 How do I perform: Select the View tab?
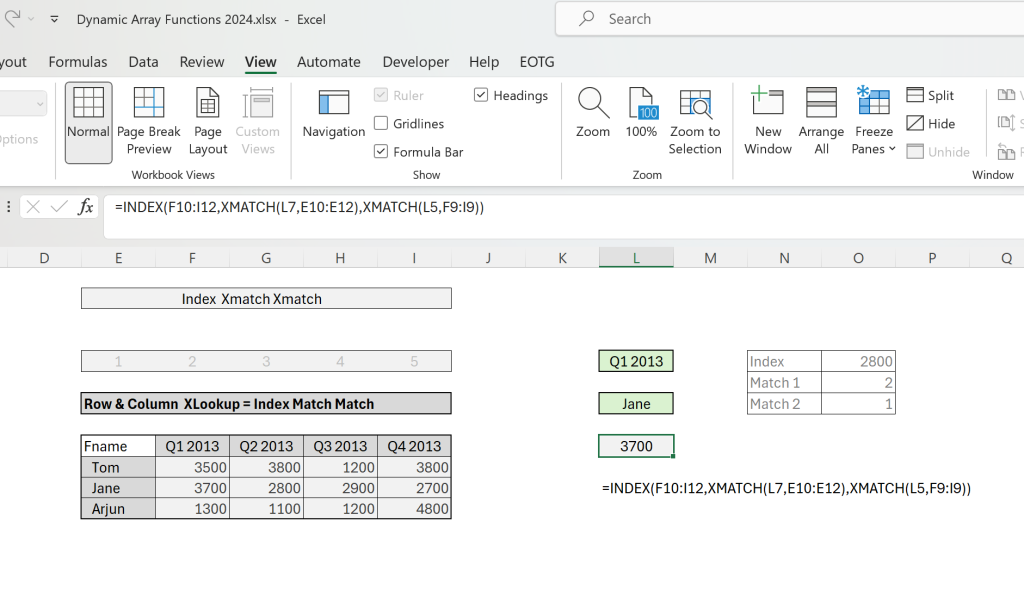[261, 62]
